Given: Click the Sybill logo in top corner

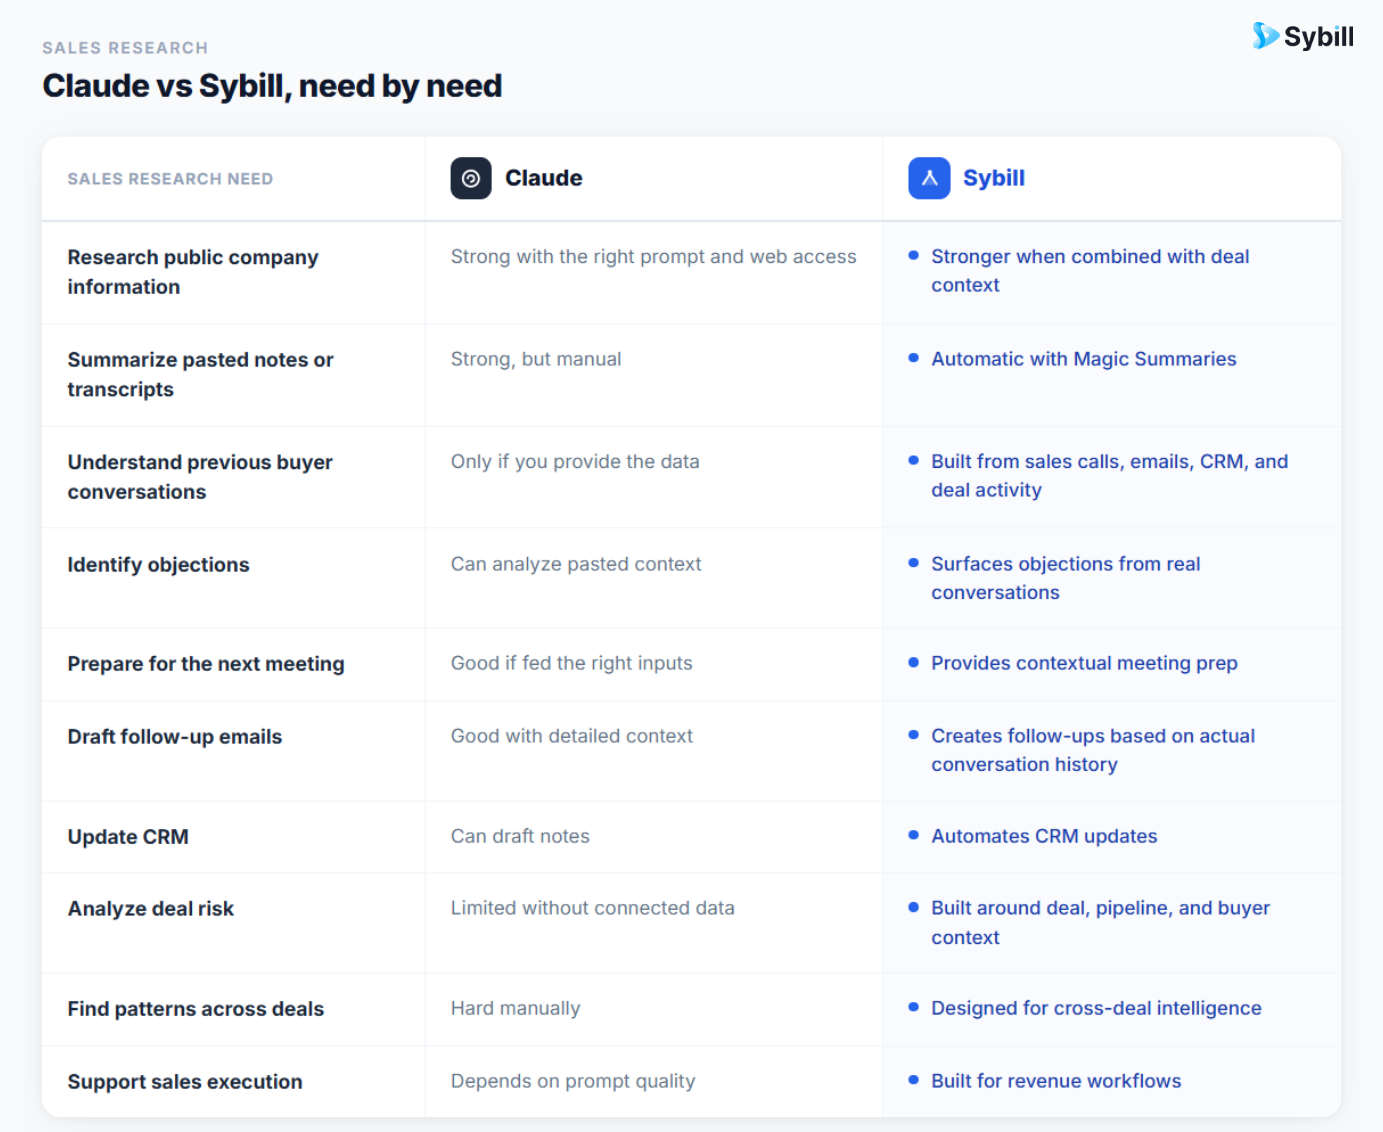Looking at the screenshot, I should [x=1302, y=37].
